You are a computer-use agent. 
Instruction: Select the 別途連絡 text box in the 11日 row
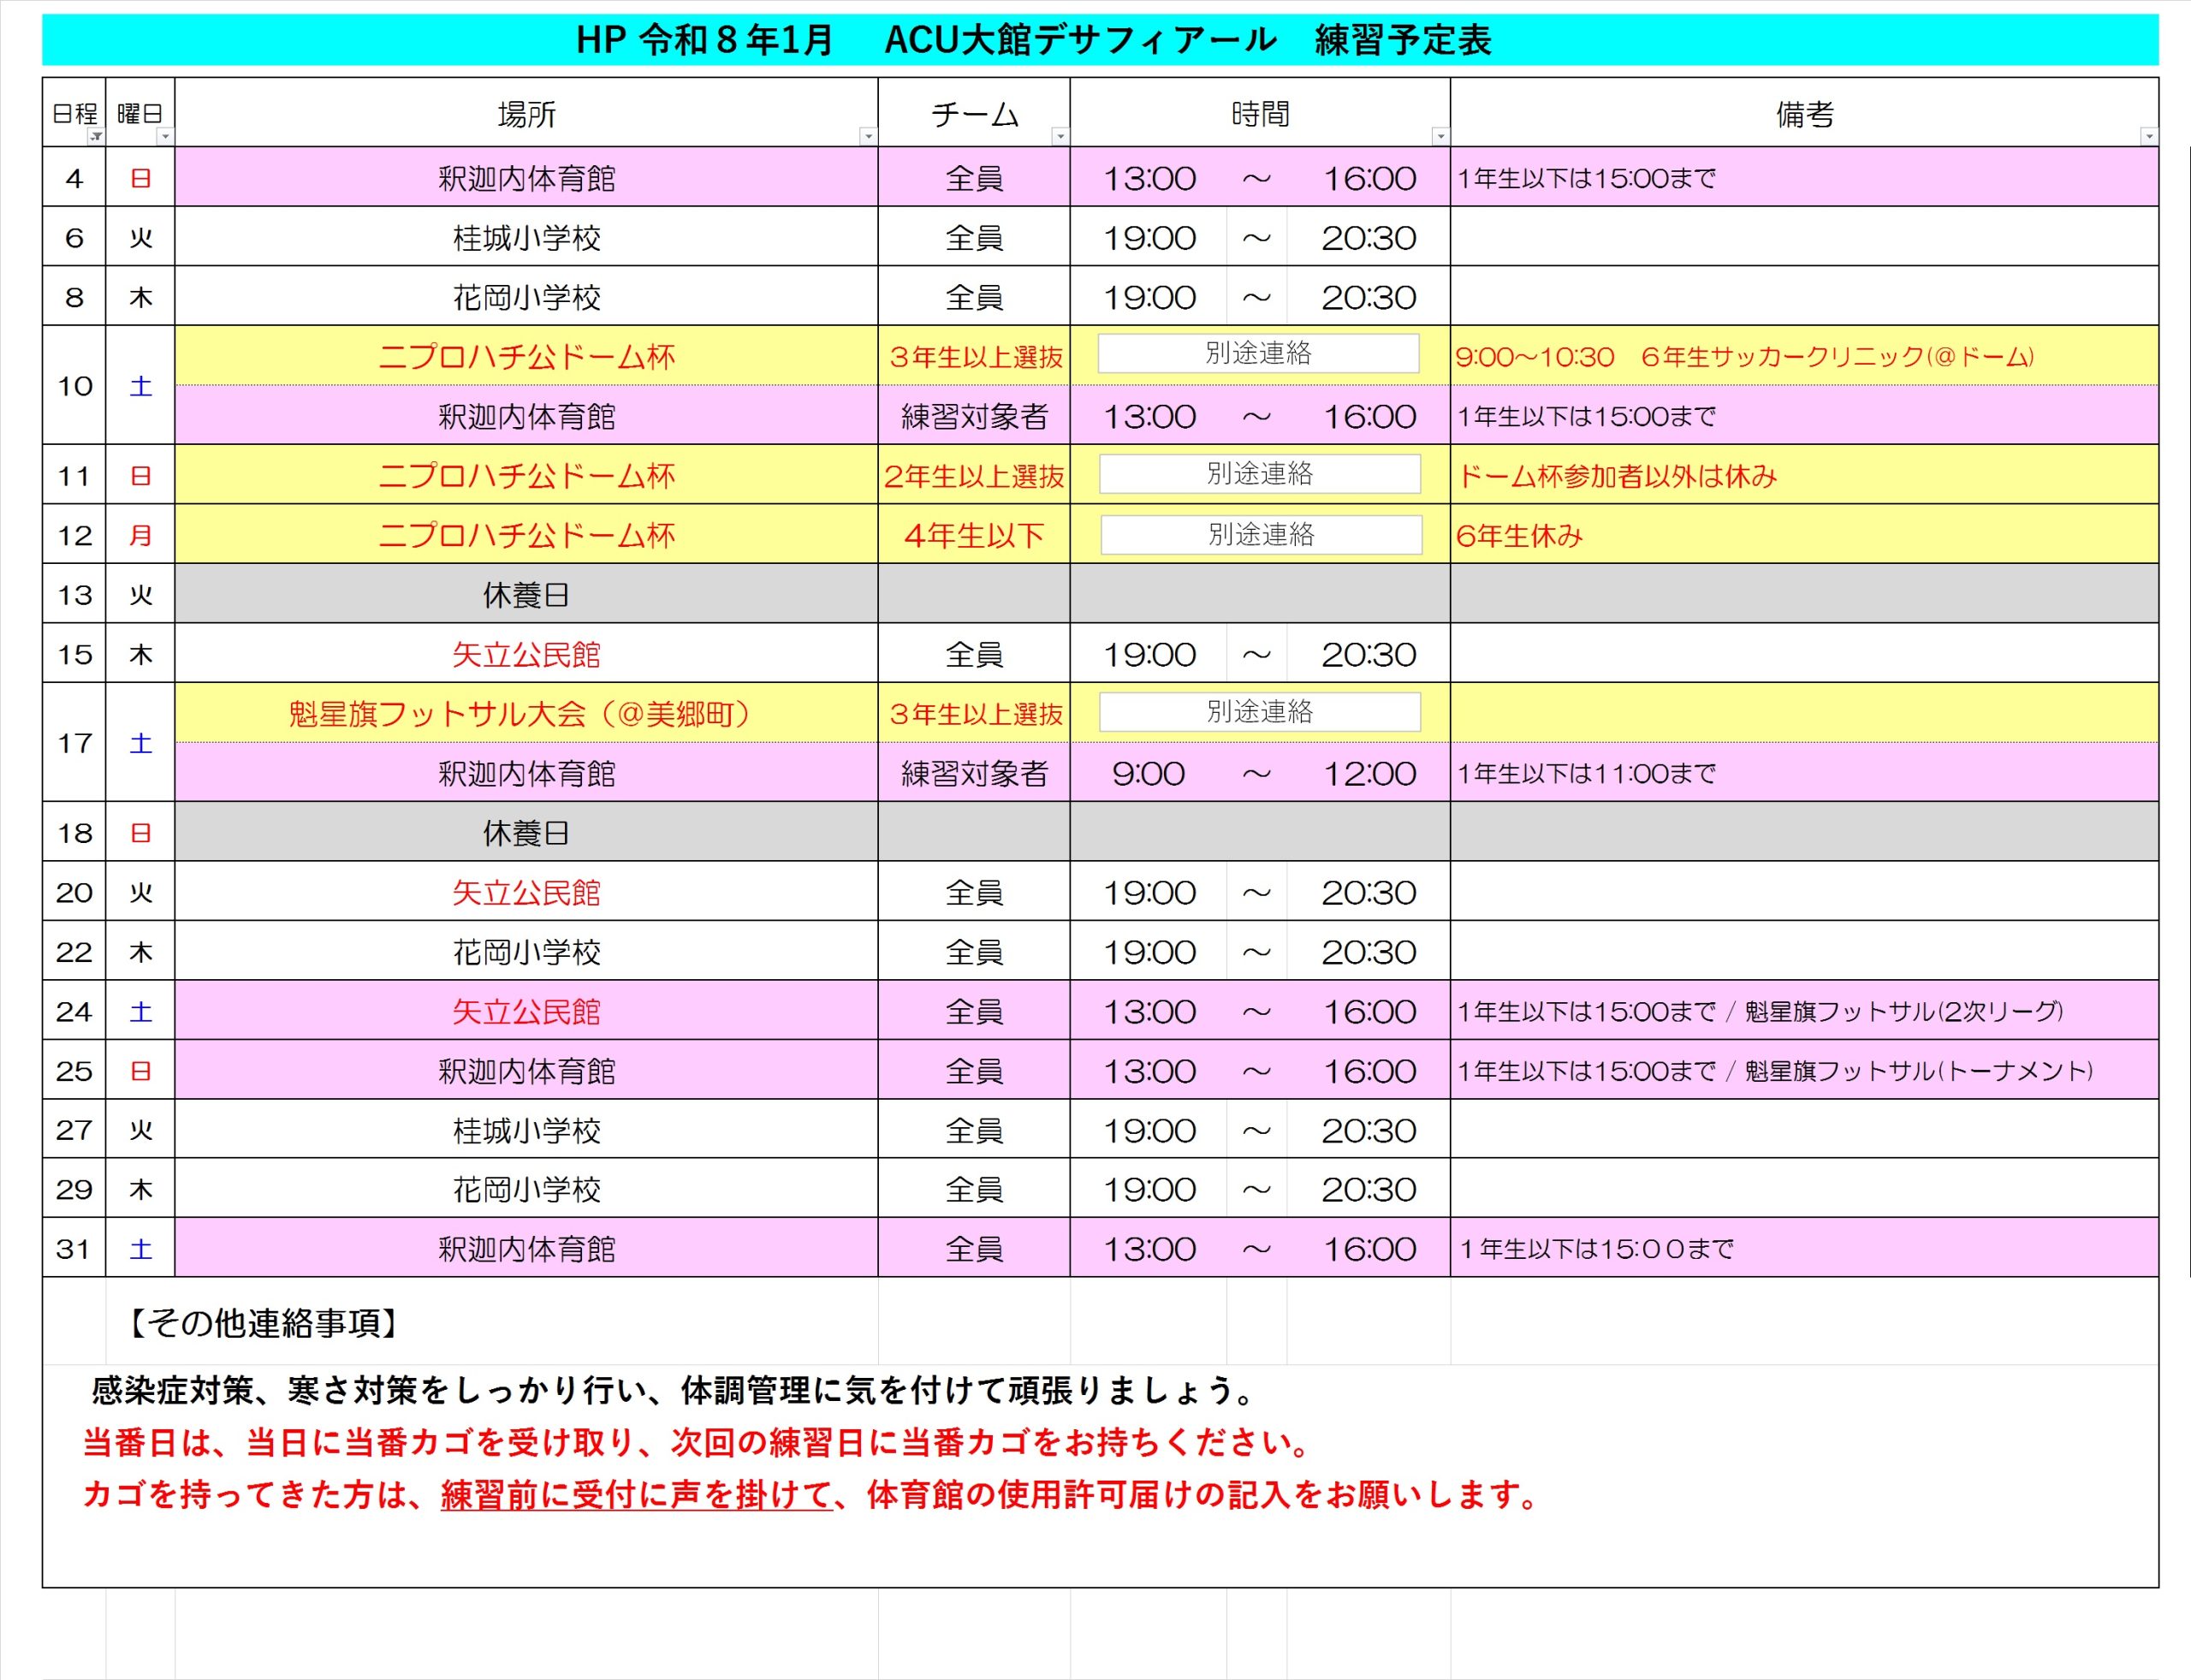tap(1259, 474)
